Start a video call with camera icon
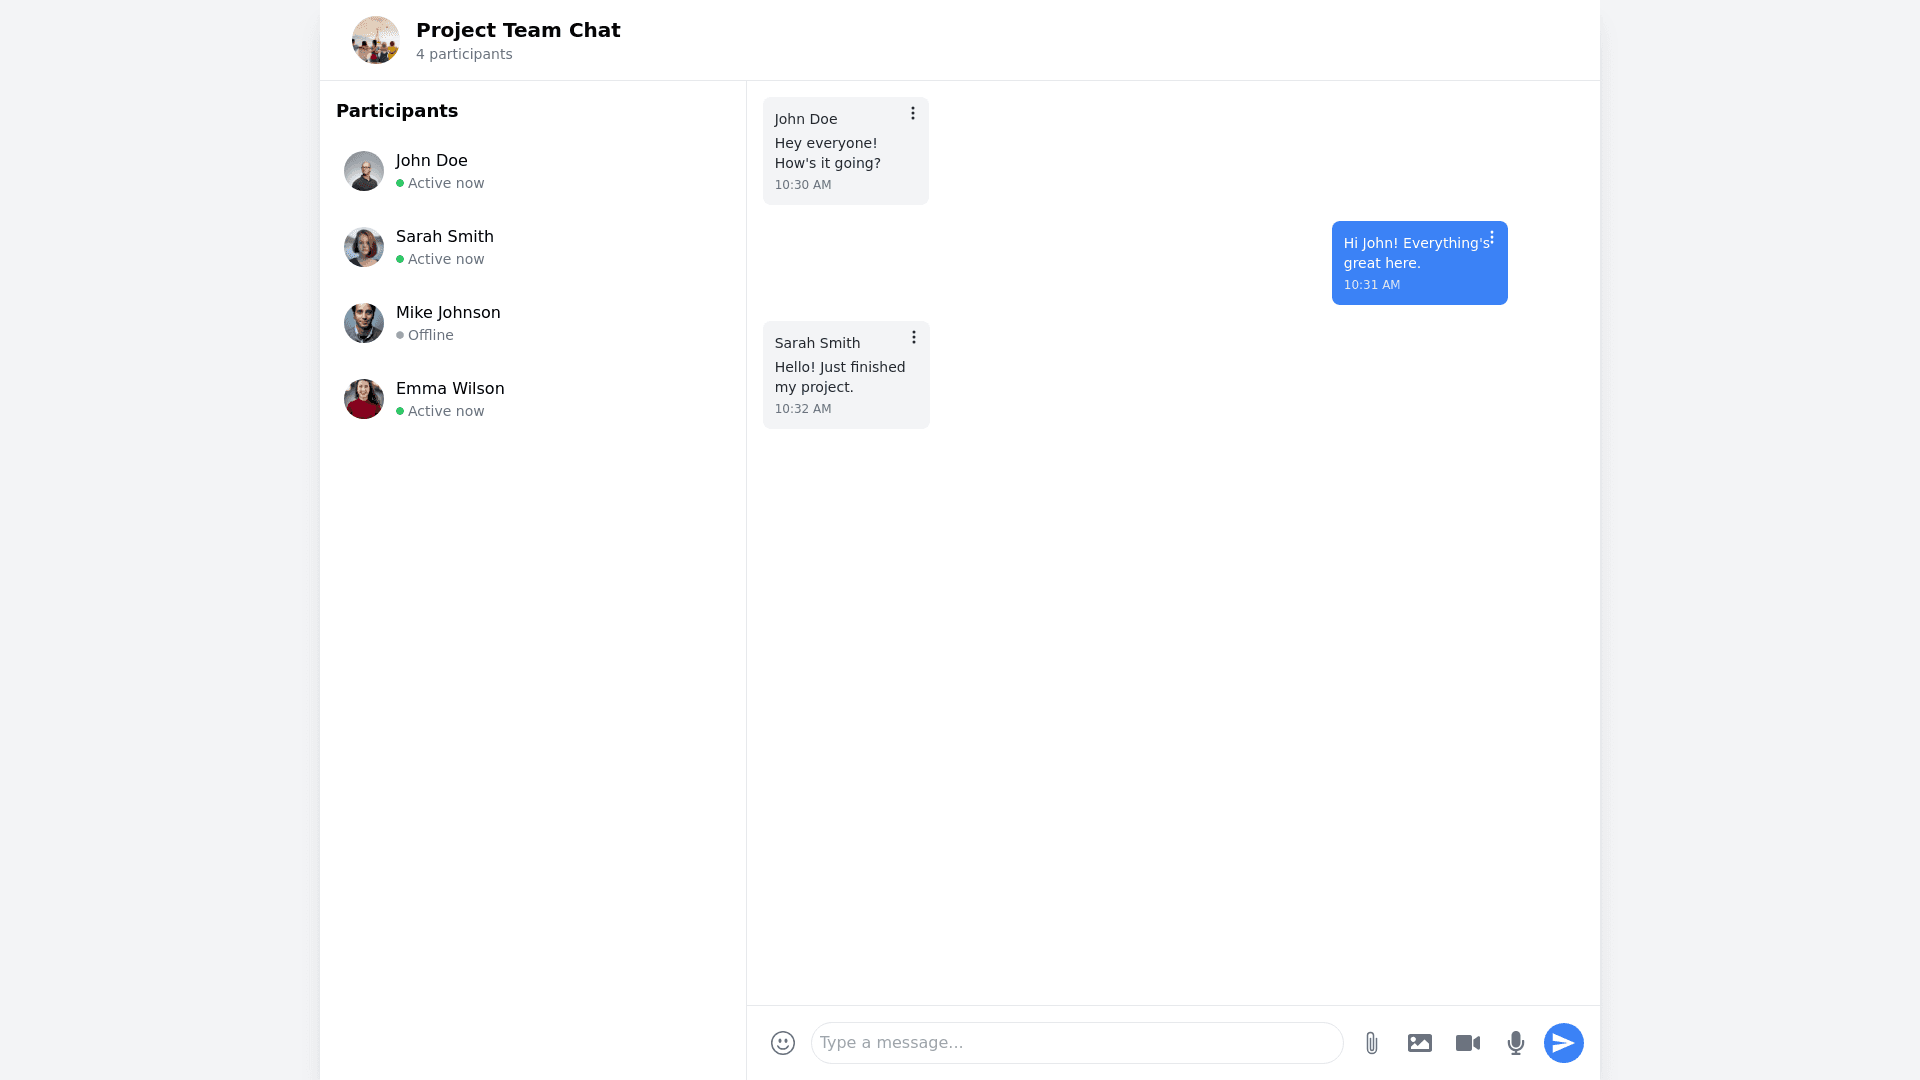The height and width of the screenshot is (1080, 1920). (1468, 1043)
